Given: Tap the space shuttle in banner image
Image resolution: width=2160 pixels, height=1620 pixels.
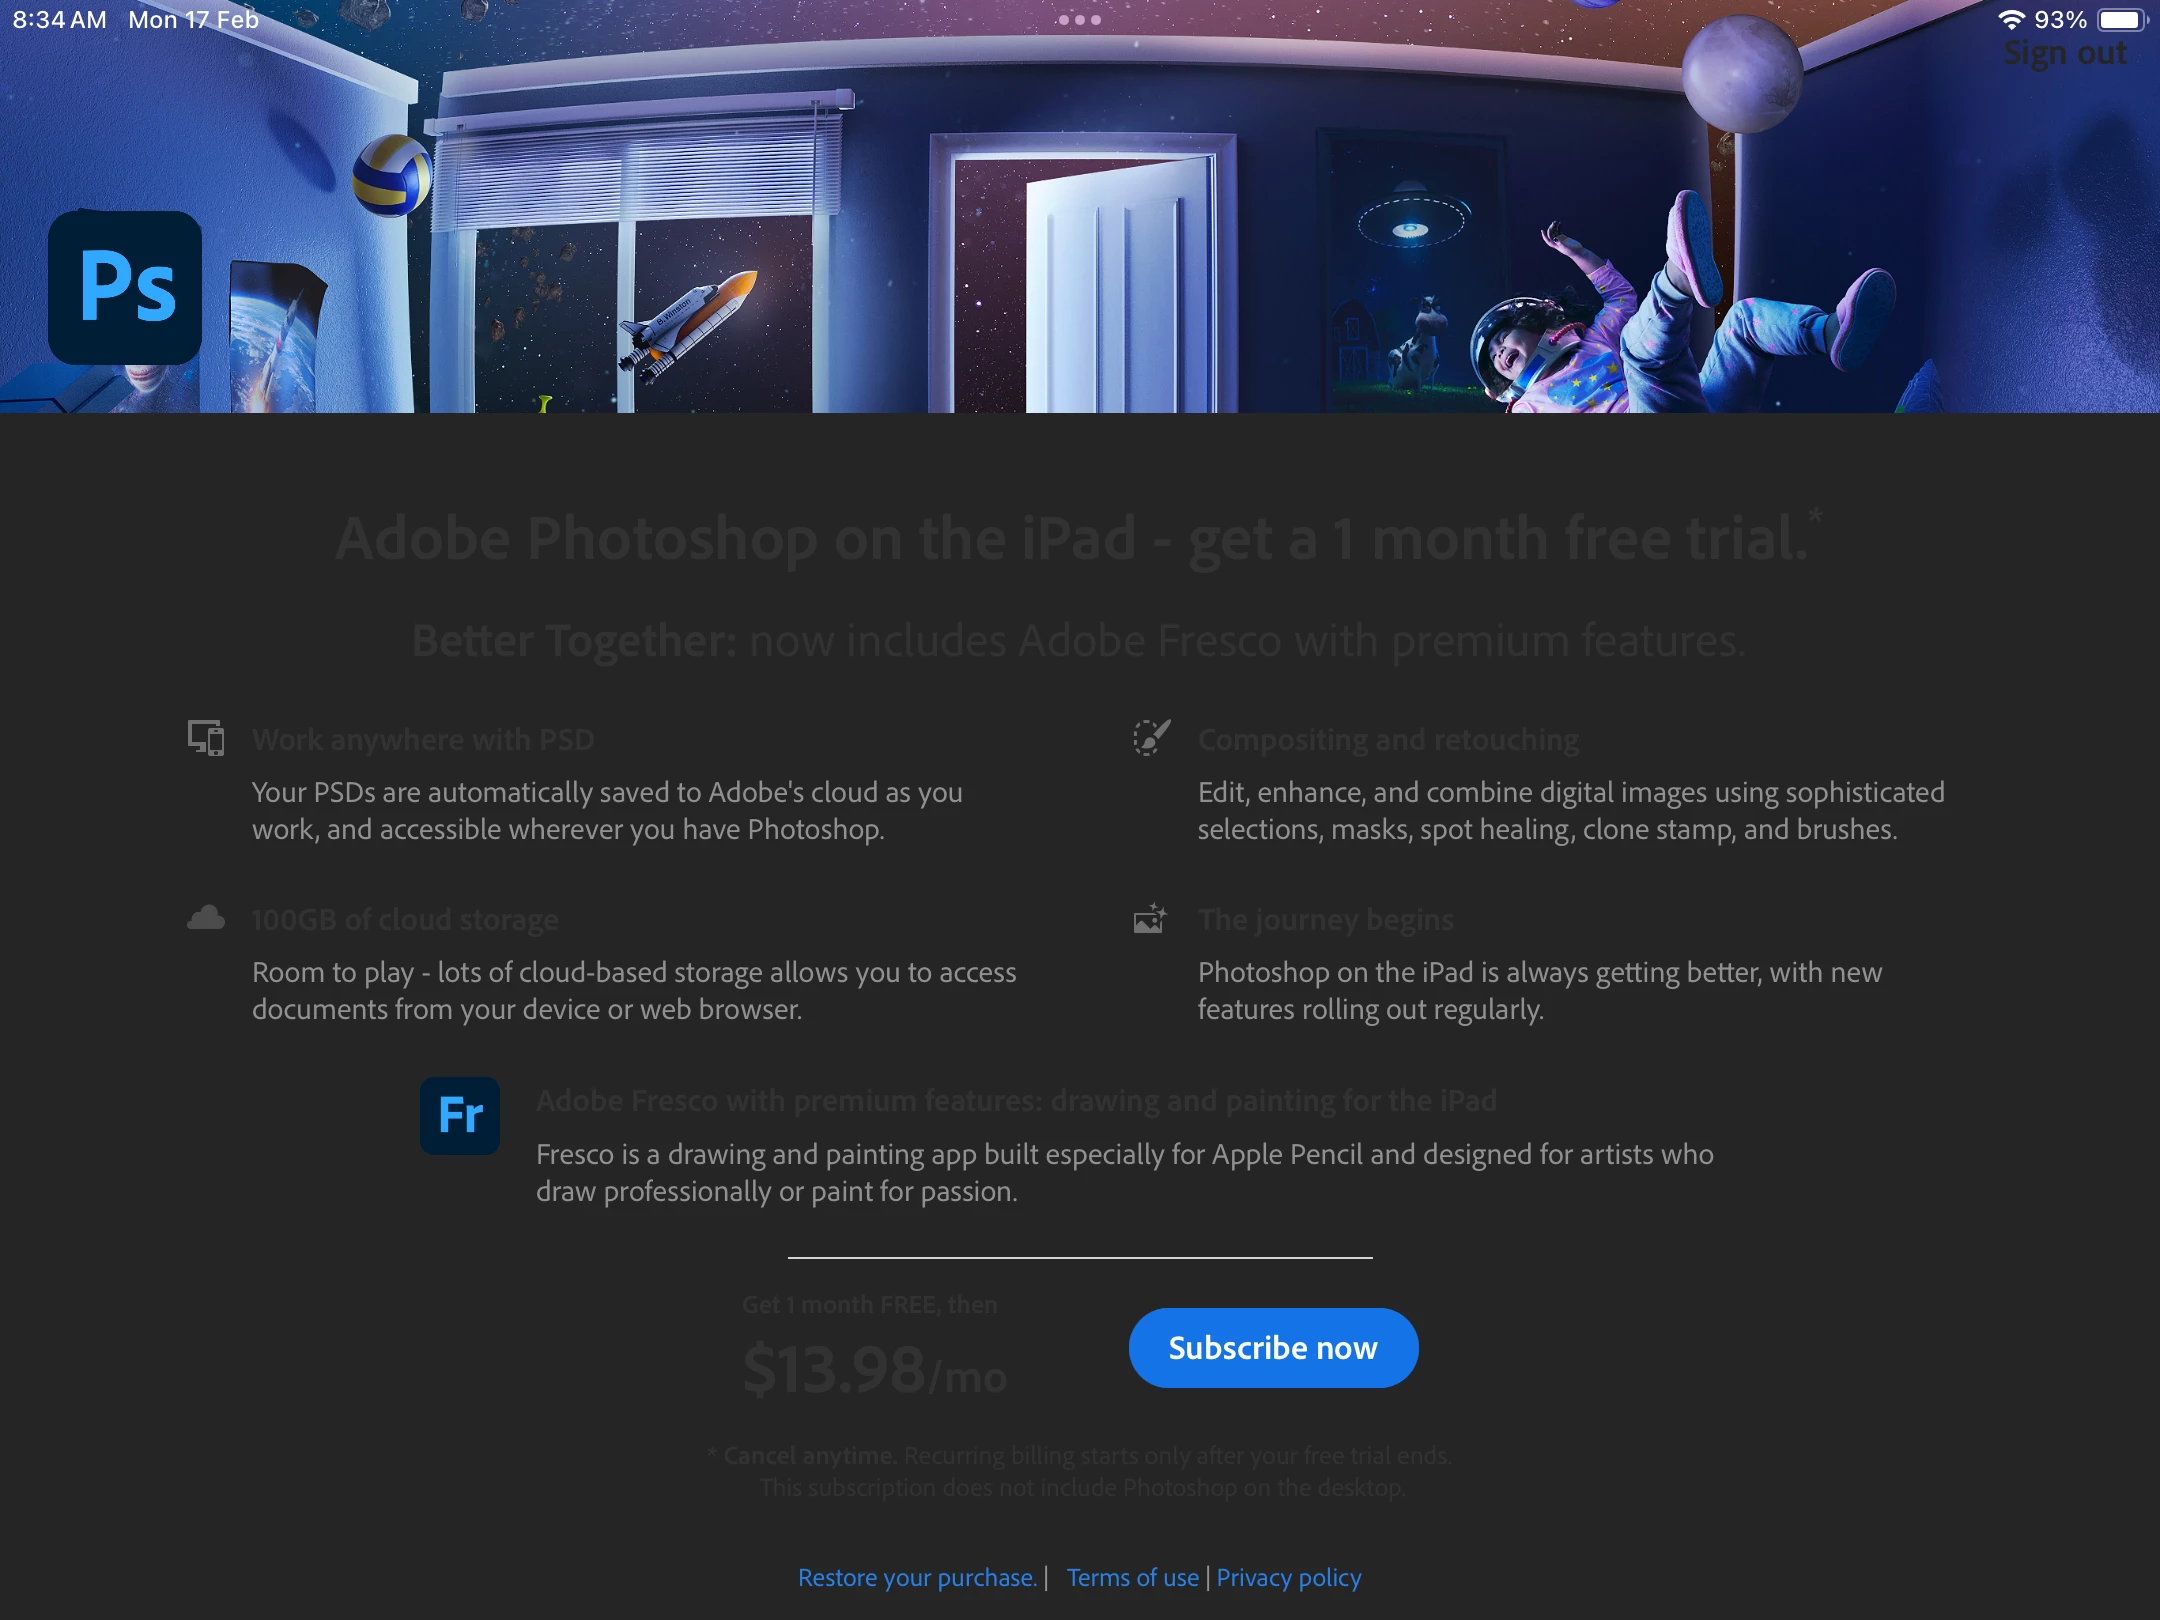Looking at the screenshot, I should point(688,324).
